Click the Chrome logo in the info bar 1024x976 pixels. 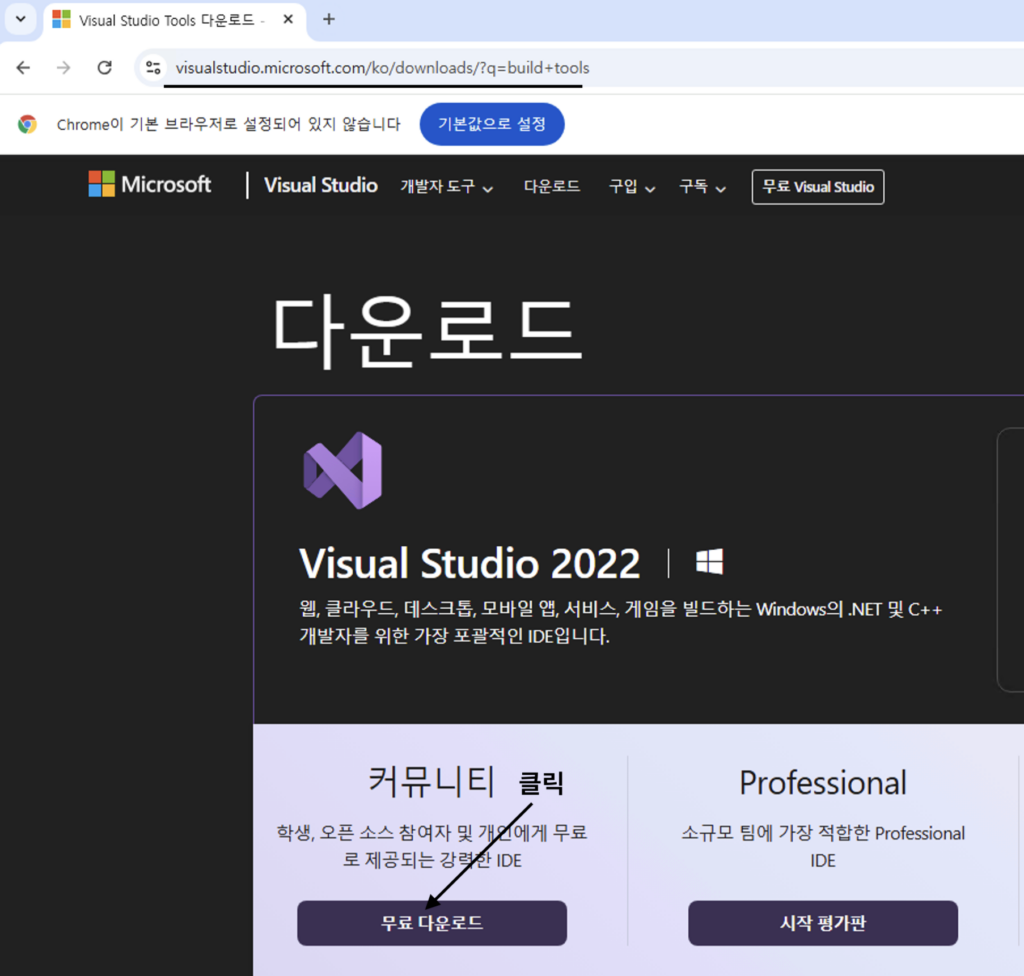(x=27, y=124)
